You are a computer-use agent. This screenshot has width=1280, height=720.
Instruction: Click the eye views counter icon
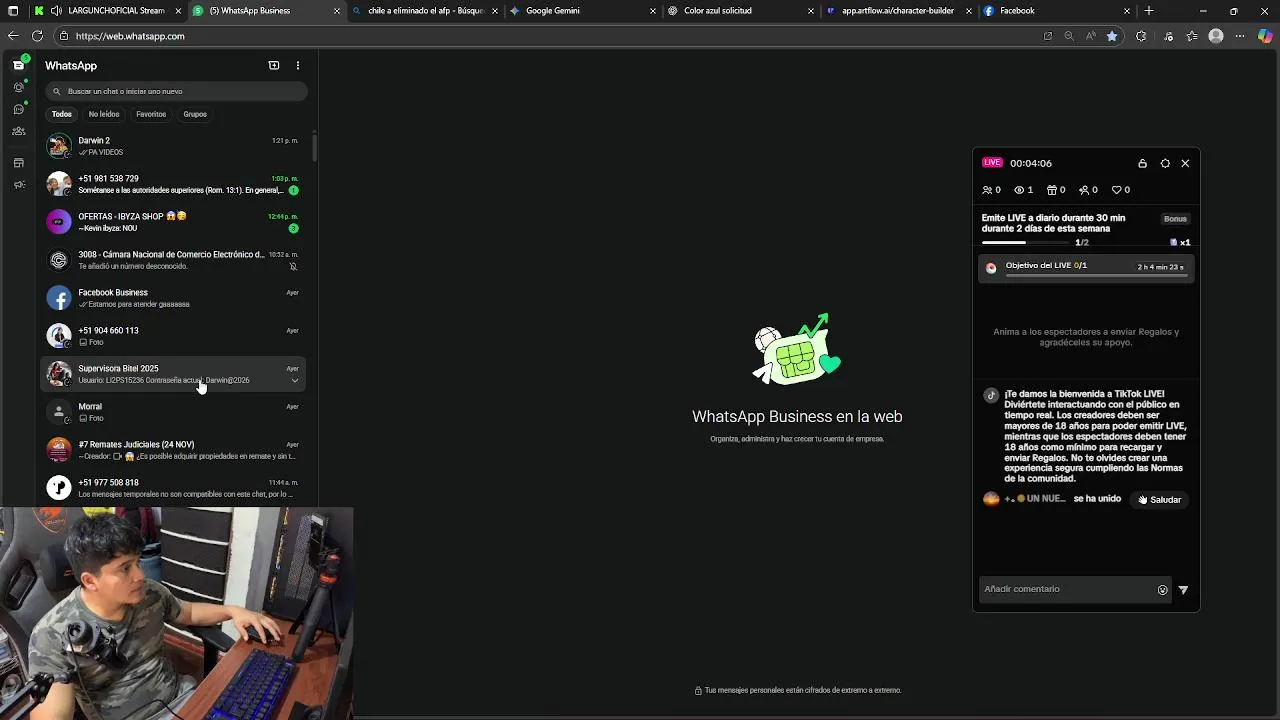coord(1019,190)
